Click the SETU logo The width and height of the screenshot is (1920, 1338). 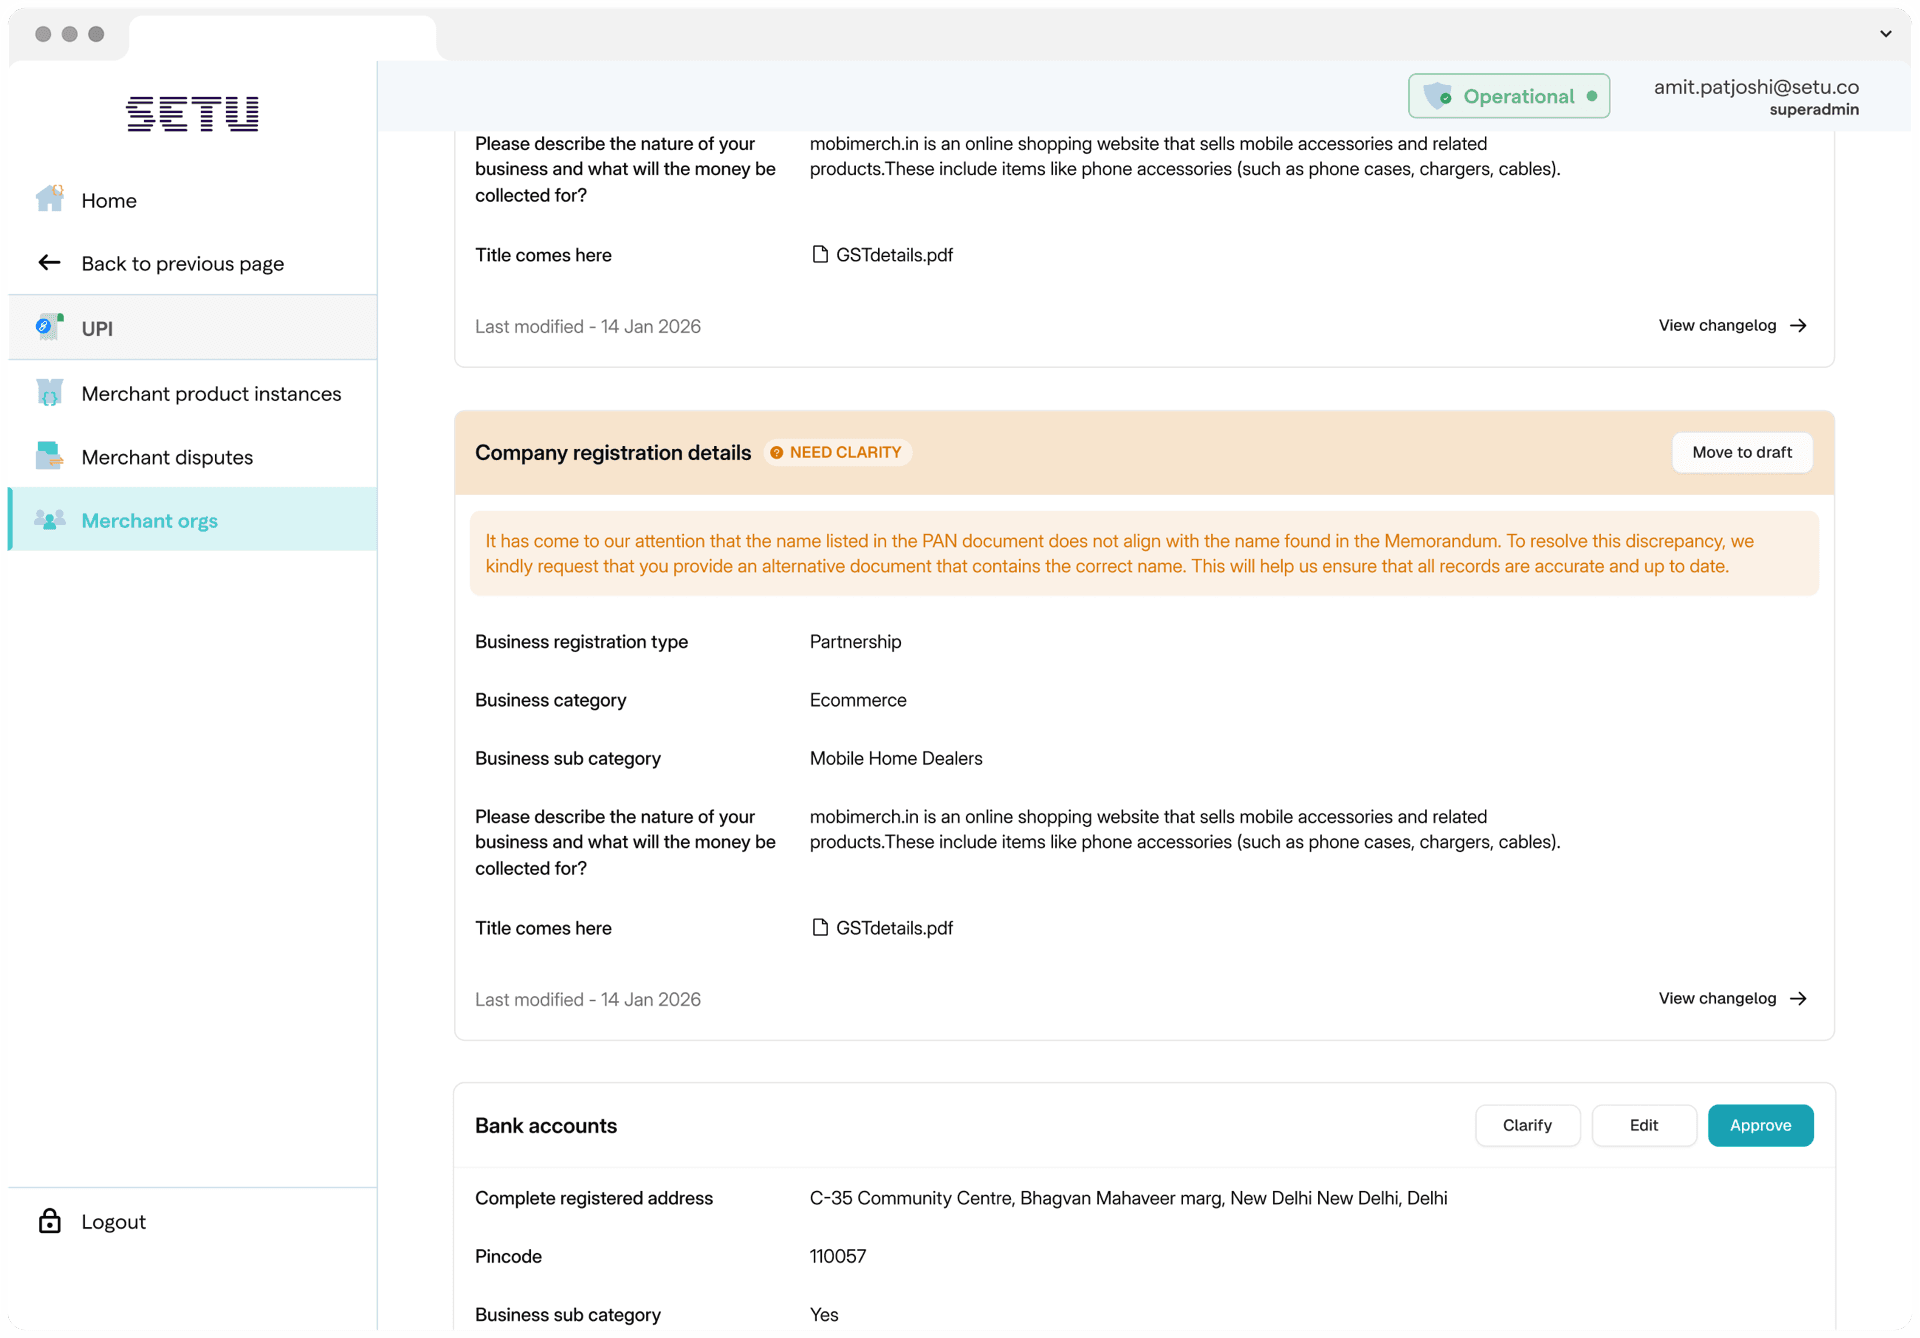point(192,114)
